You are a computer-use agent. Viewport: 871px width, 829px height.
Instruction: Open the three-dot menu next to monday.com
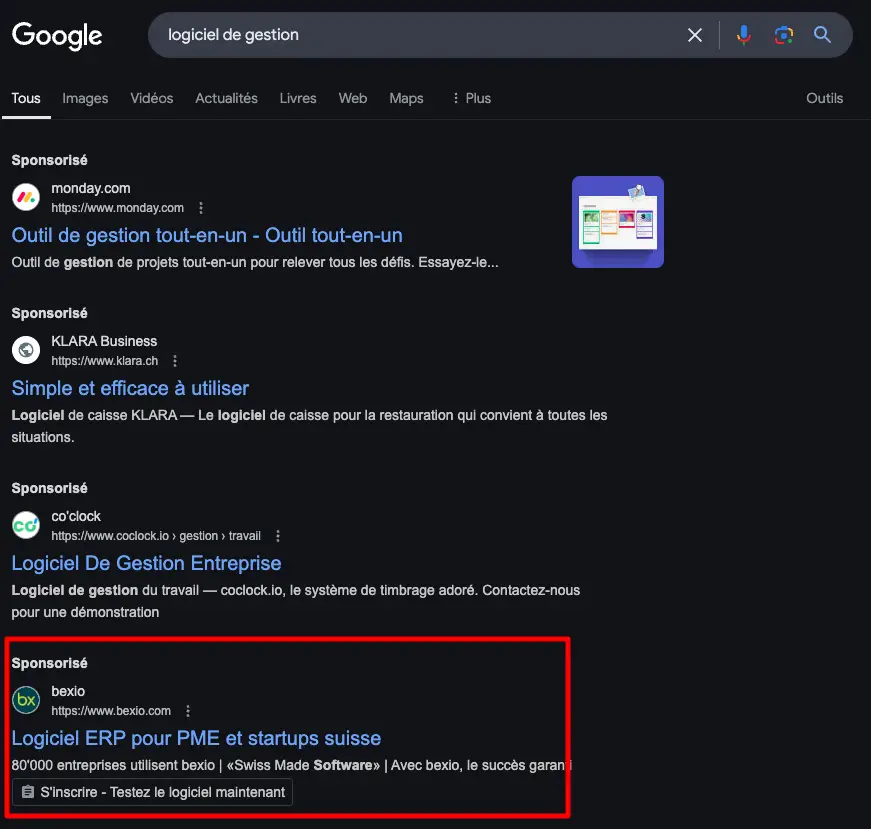click(201, 207)
